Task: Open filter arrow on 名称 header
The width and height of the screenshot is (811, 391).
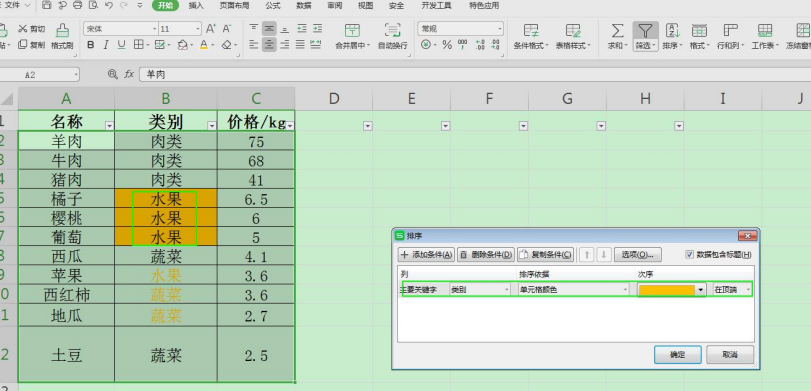Action: click(x=109, y=126)
